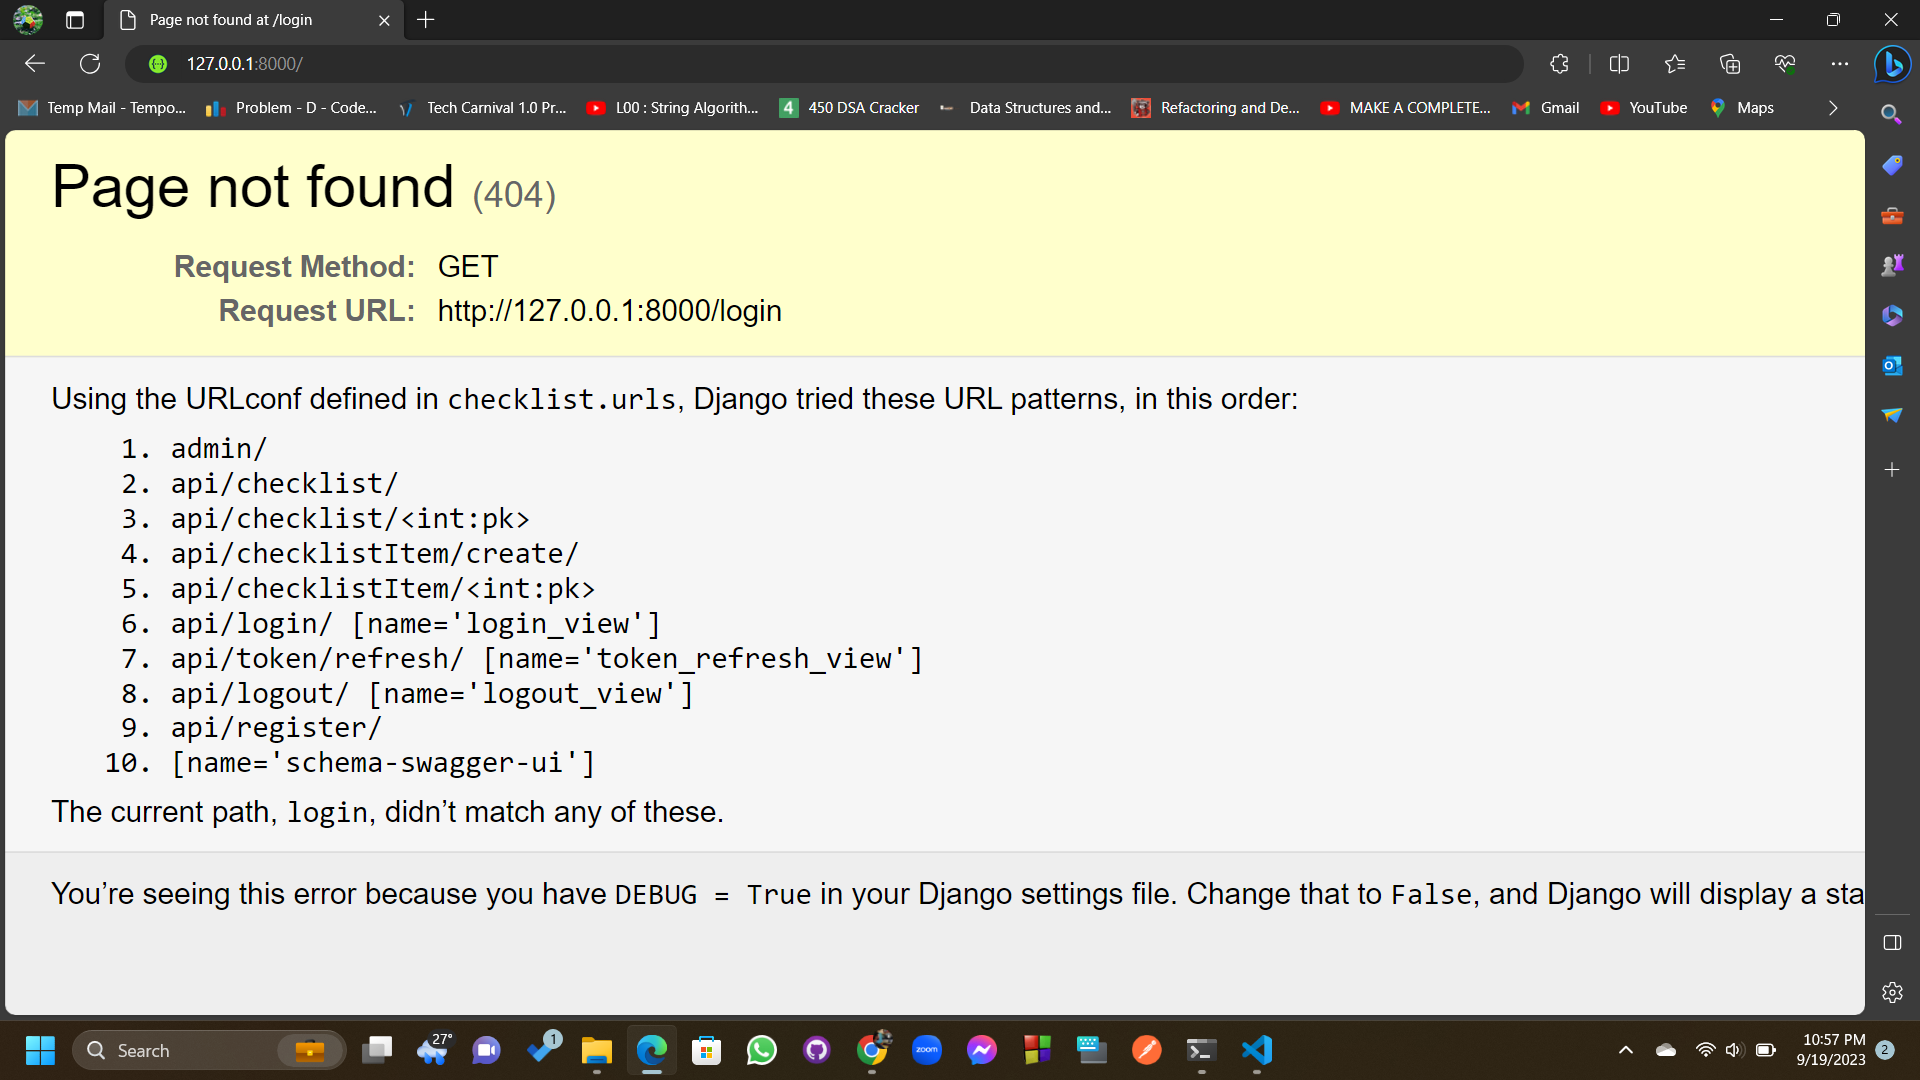Open Browser essentials panel
Image resolution: width=1920 pixels, height=1080 pixels.
pos(1786,63)
